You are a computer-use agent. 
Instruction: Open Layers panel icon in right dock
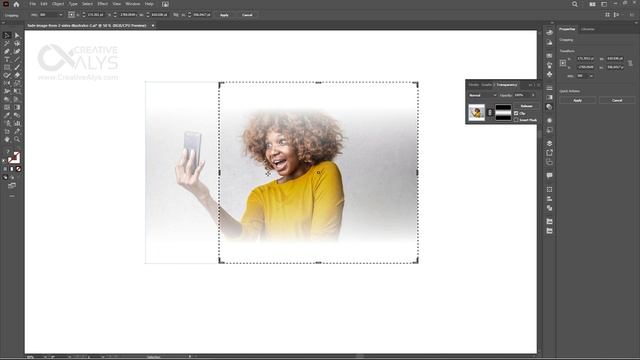pyautogui.click(x=549, y=143)
